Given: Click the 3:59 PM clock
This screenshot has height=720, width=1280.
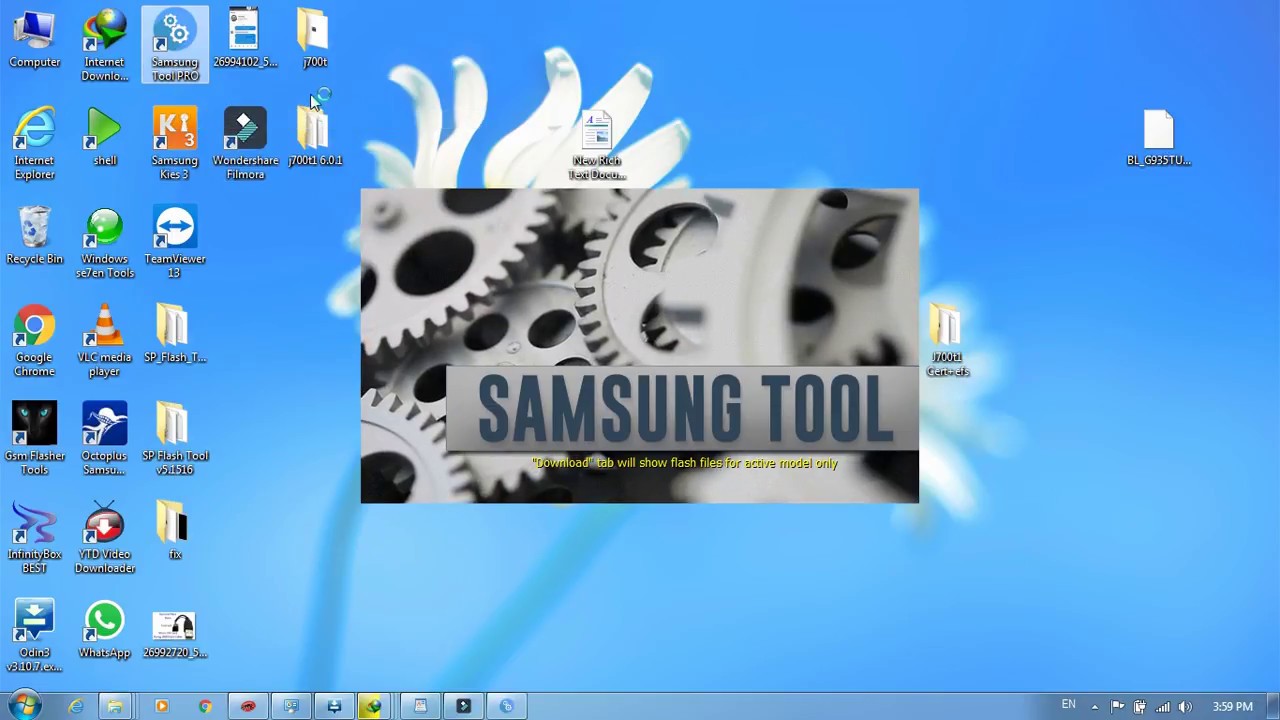Looking at the screenshot, I should [x=1232, y=707].
